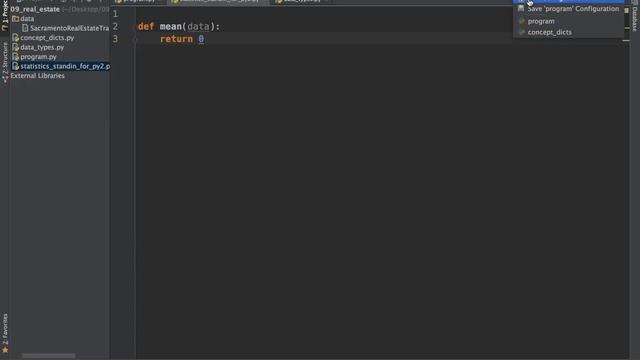The width and height of the screenshot is (640, 360).
Task: Select data_types.py in project tree
Action: point(42,47)
